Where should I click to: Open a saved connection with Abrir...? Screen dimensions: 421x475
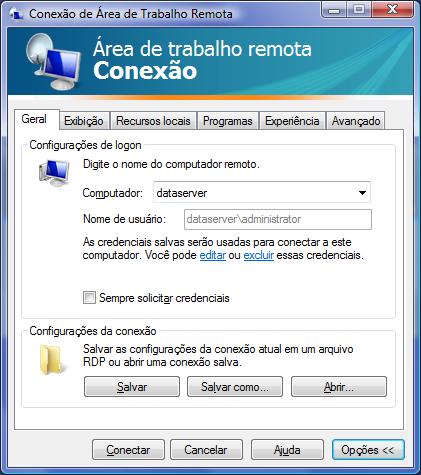coord(339,387)
